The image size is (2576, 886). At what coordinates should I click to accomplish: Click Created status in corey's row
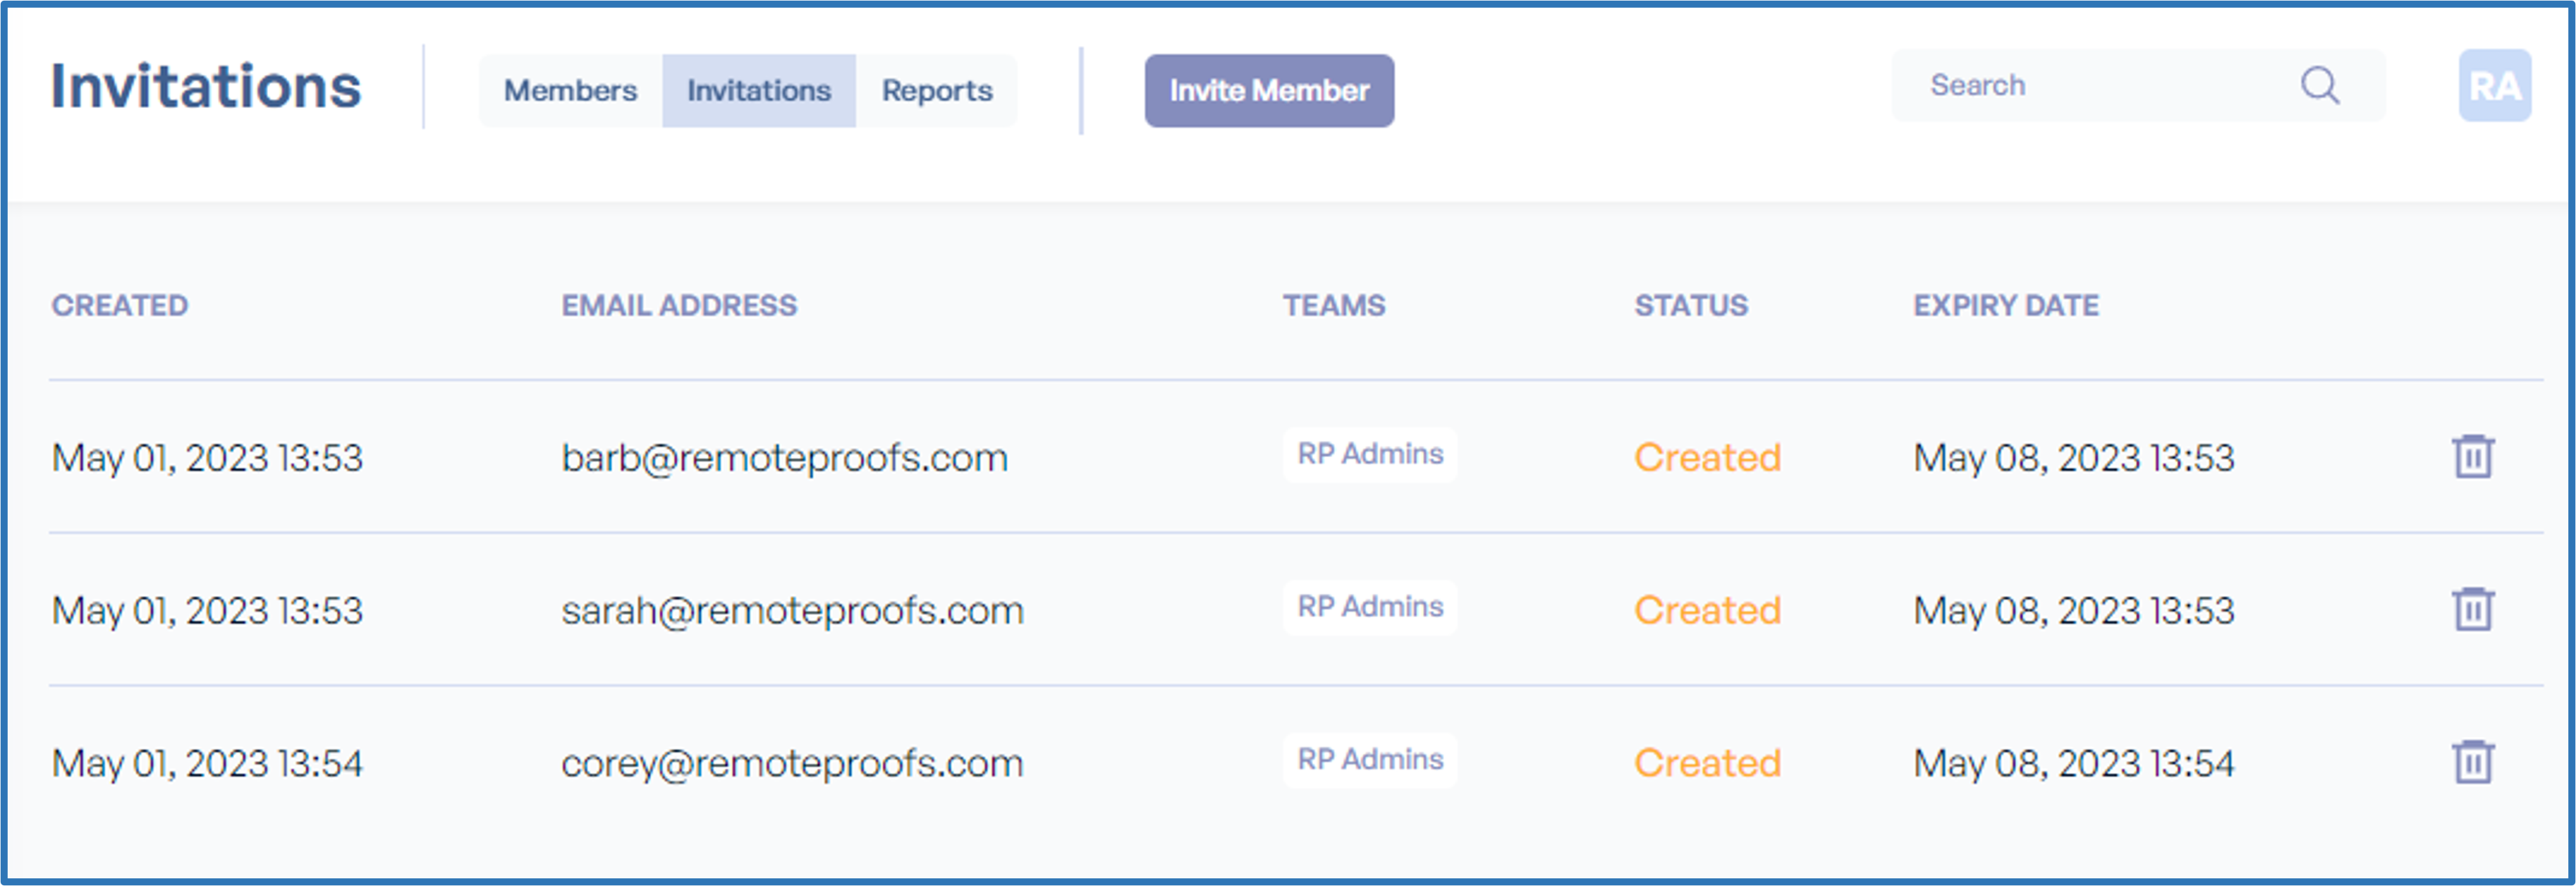click(x=1707, y=764)
